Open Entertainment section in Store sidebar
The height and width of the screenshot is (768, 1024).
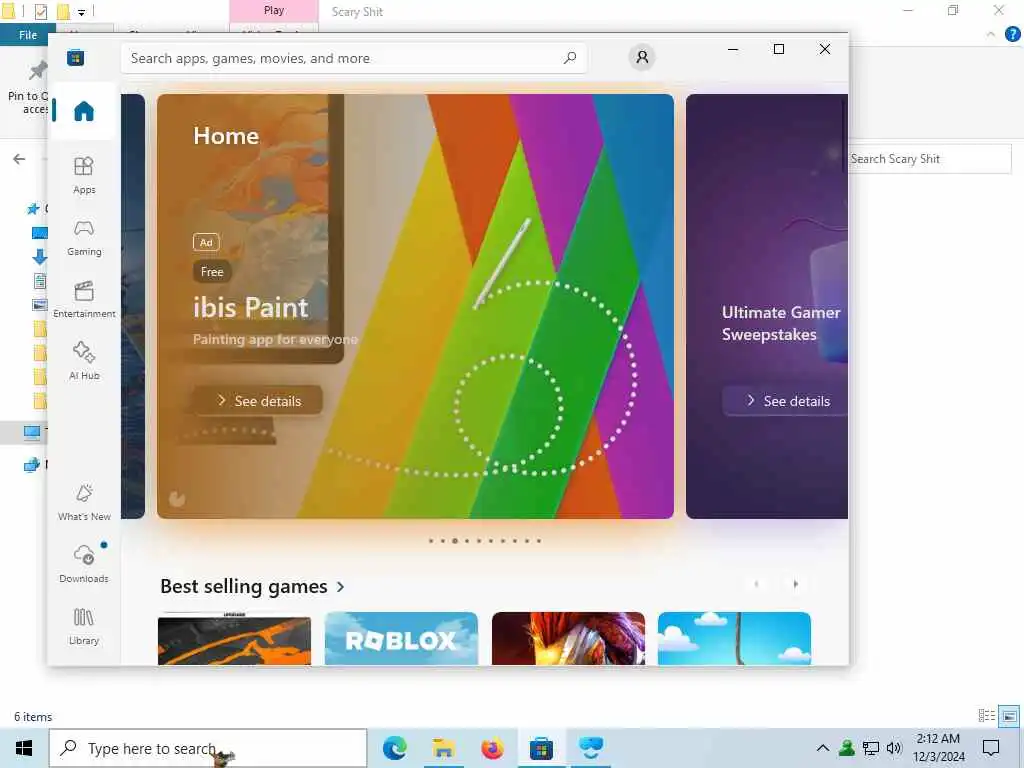click(x=84, y=299)
